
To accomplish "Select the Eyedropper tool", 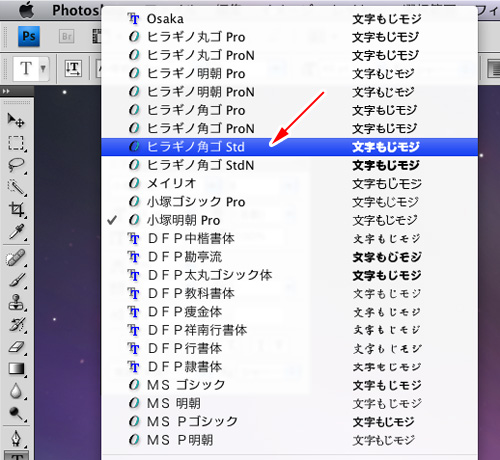I will [16, 232].
